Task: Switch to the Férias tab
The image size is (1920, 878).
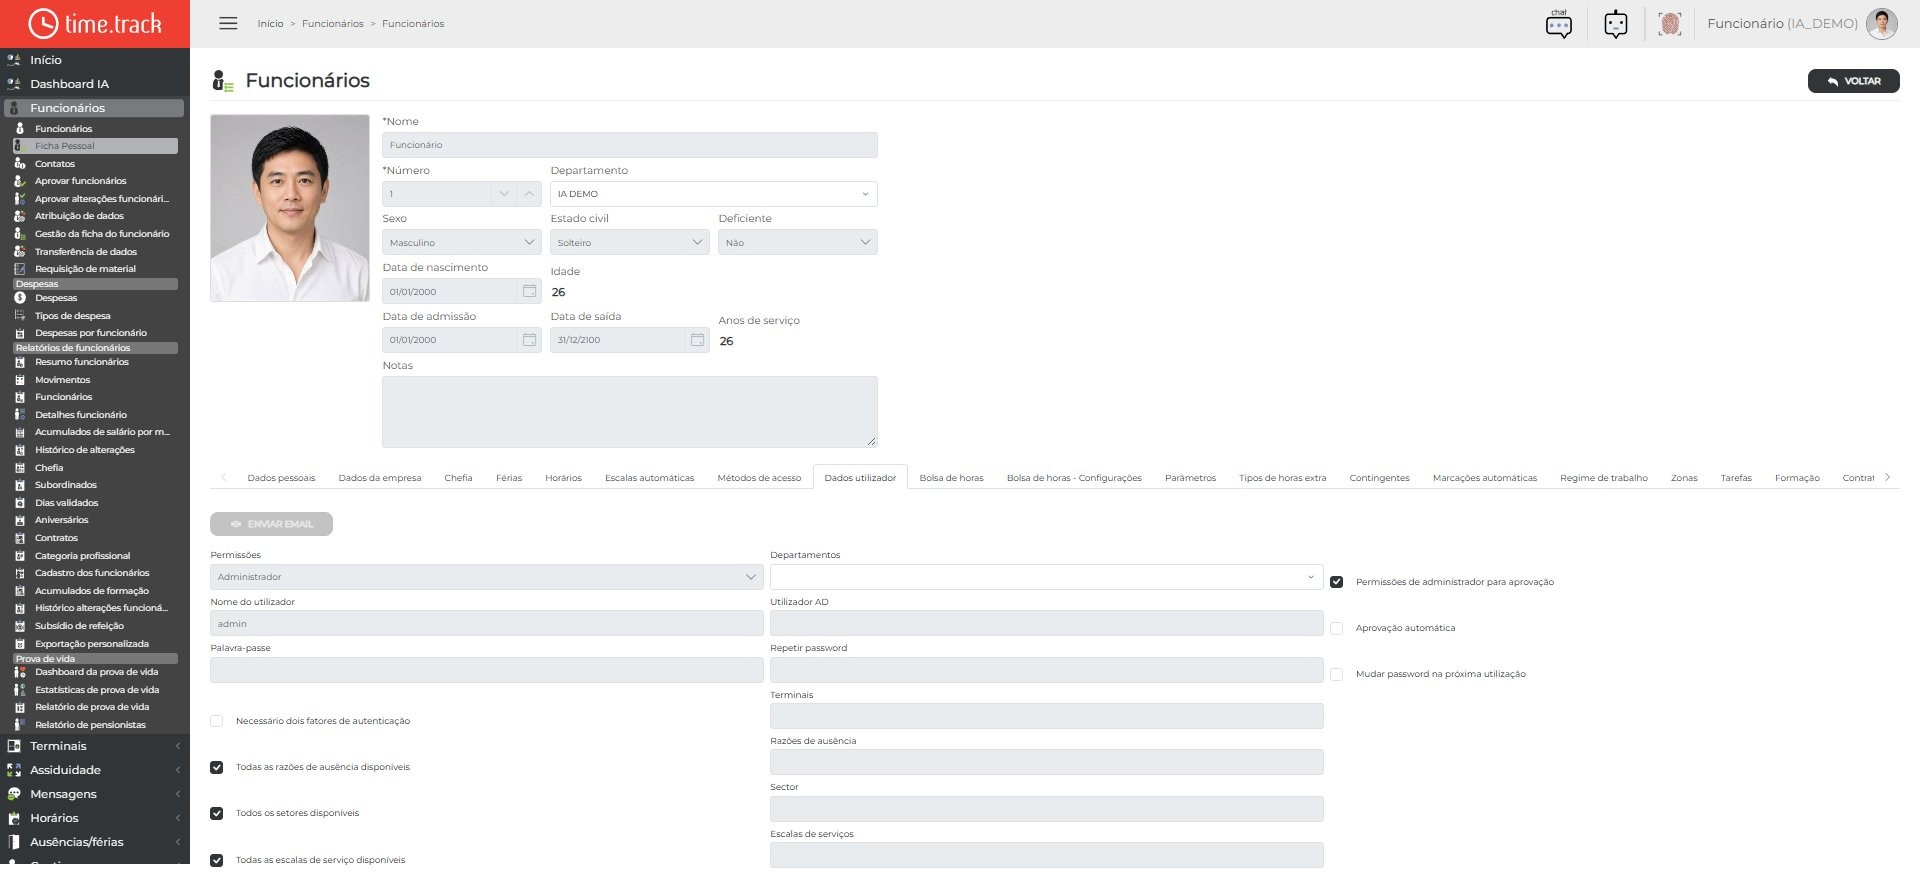Action: coord(509,478)
